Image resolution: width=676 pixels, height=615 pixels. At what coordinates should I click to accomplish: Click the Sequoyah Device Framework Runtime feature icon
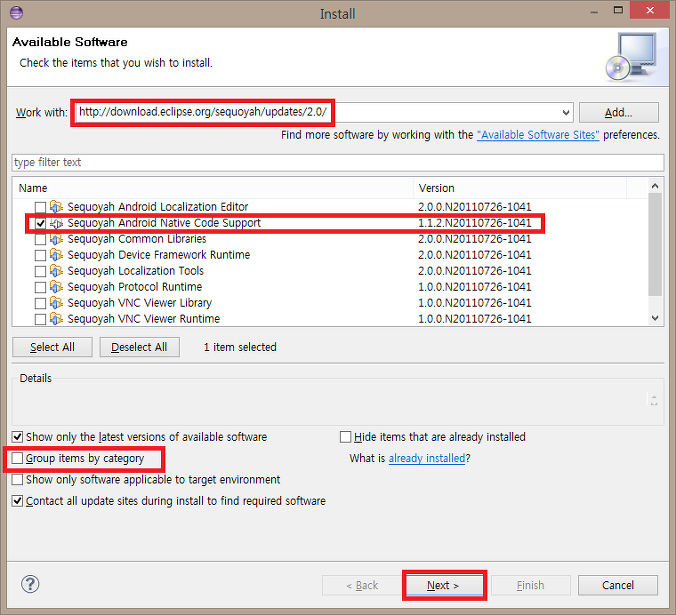point(56,255)
